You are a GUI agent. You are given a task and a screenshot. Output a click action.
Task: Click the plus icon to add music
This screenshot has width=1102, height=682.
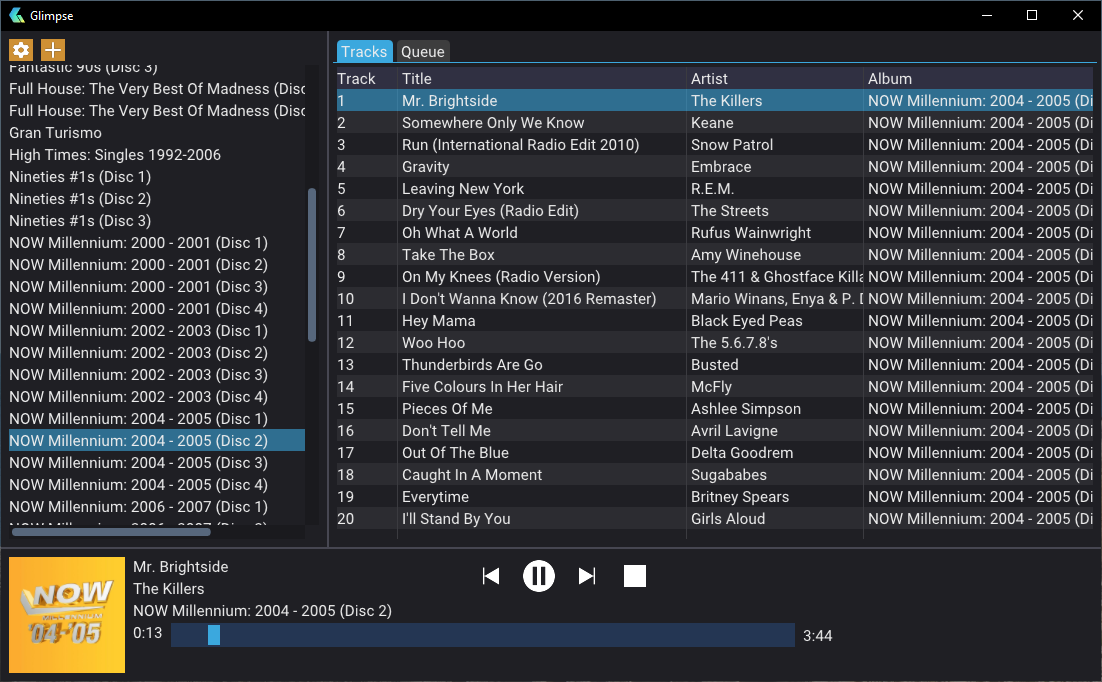(53, 50)
